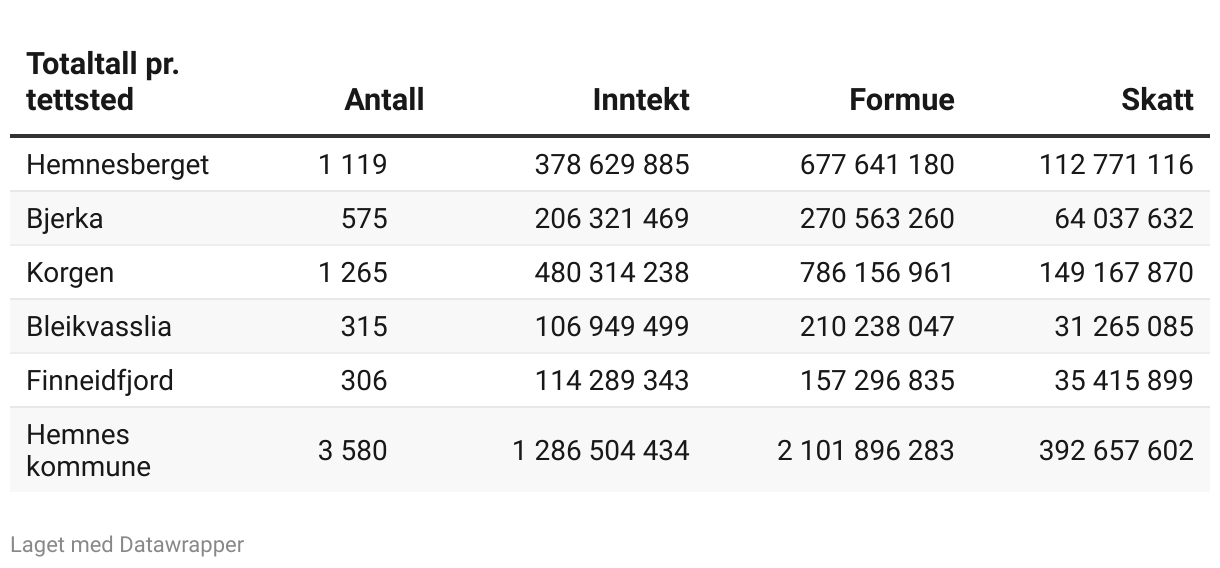Select the Finneidfjord row label
Image resolution: width=1220 pixels, height=568 pixels.
pyautogui.click(x=99, y=380)
